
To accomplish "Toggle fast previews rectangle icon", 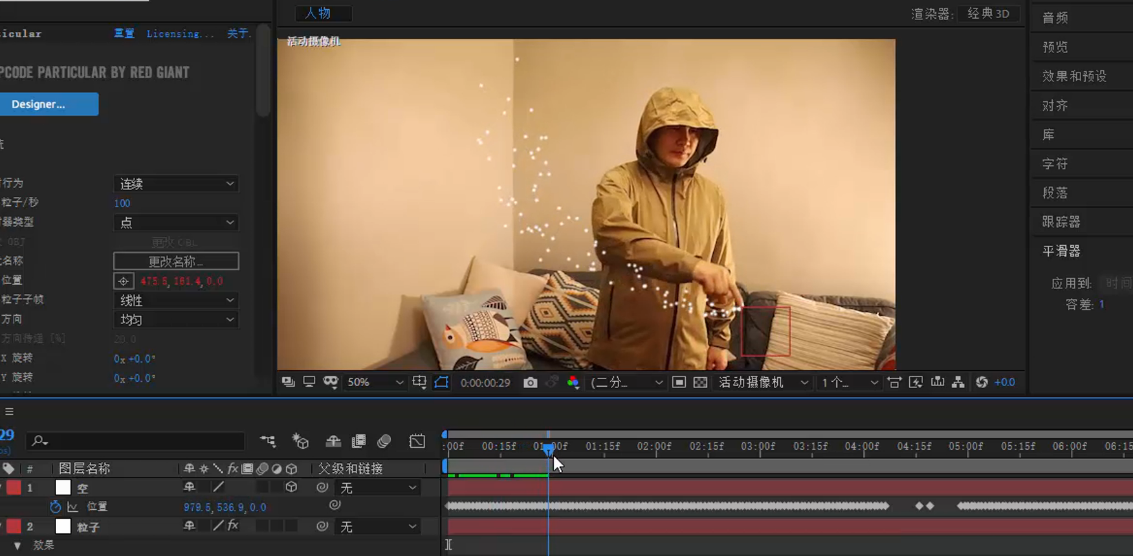I will click(678, 382).
